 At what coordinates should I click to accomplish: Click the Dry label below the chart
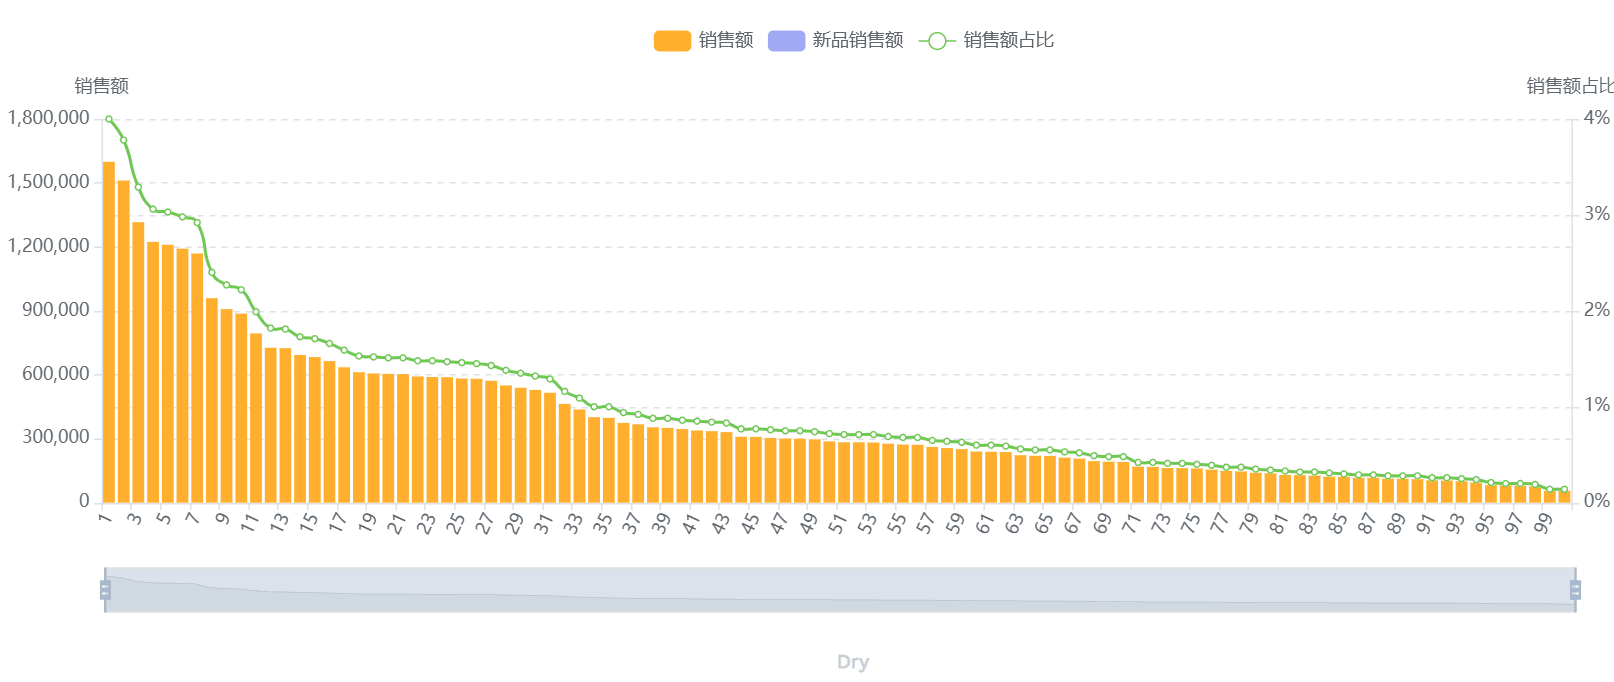click(x=853, y=662)
